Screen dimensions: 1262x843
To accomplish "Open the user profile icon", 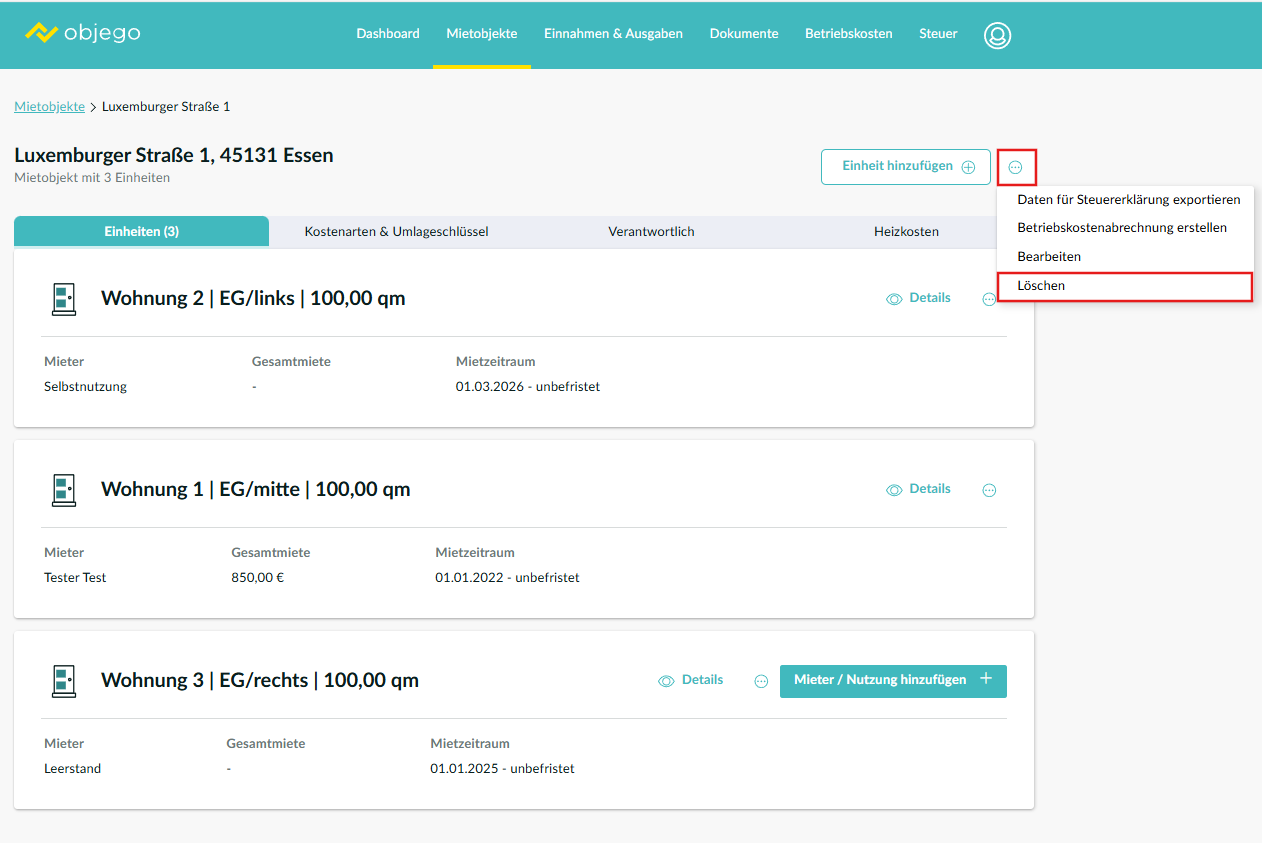I will pos(997,35).
